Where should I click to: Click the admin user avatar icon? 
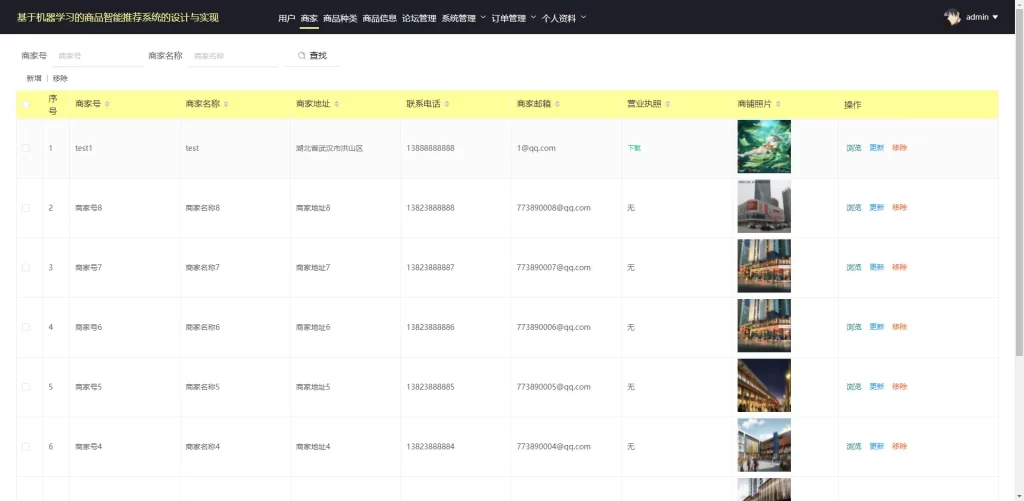pos(953,17)
